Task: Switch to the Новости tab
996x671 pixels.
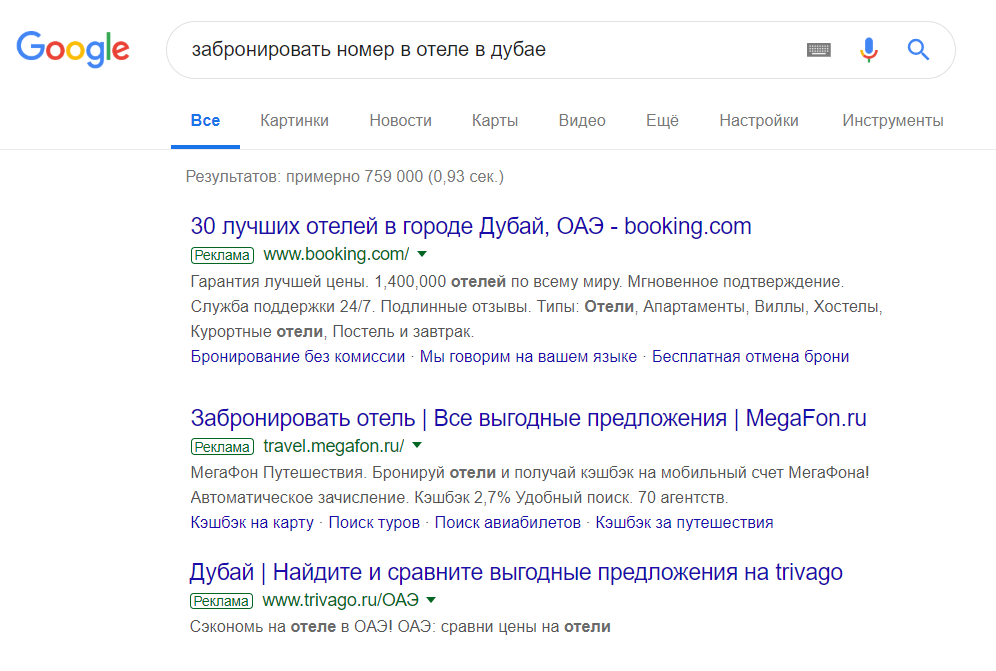Action: tap(400, 121)
